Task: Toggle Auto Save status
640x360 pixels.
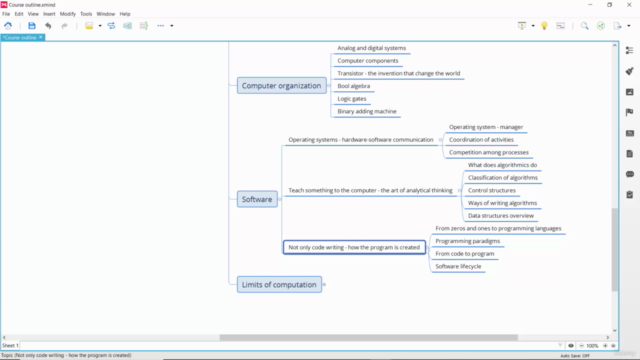Action: [575, 356]
